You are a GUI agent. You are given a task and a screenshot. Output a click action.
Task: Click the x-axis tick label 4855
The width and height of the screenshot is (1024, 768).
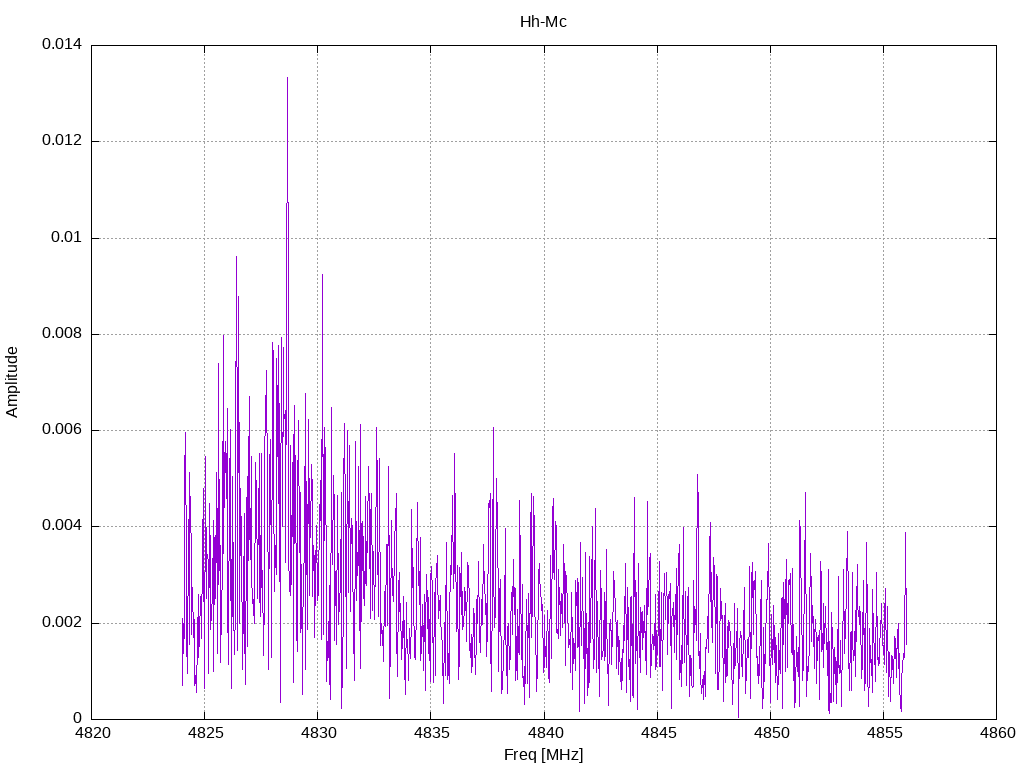click(x=884, y=733)
